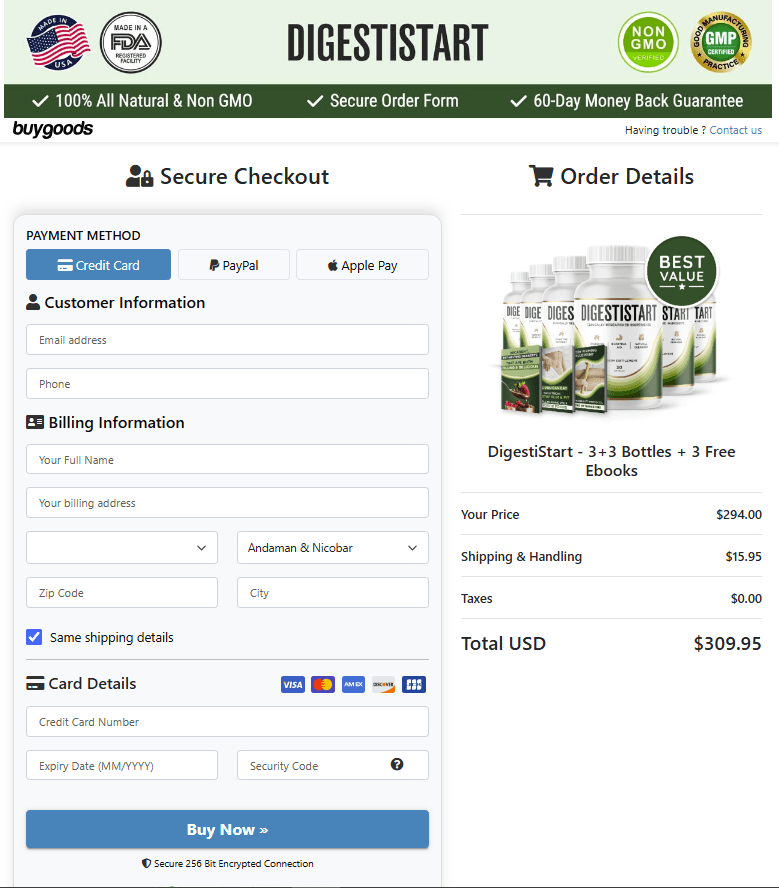Uncheck Same shipping details checkbox
The width and height of the screenshot is (779, 888).
(35, 637)
